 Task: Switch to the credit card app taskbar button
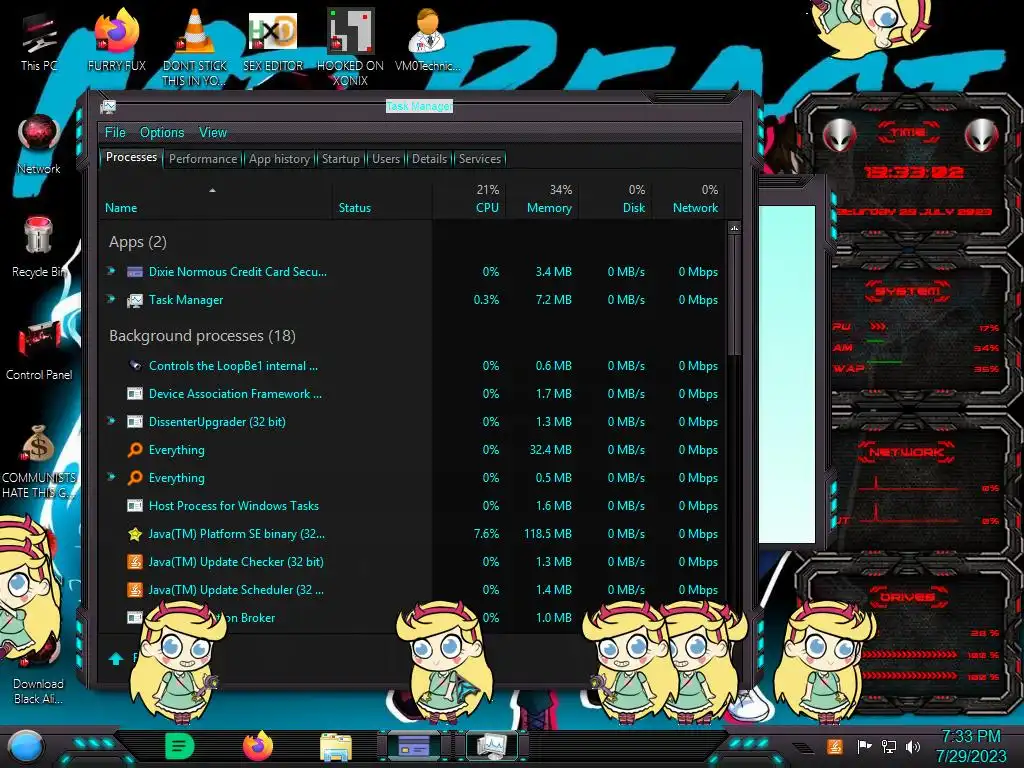coord(414,746)
